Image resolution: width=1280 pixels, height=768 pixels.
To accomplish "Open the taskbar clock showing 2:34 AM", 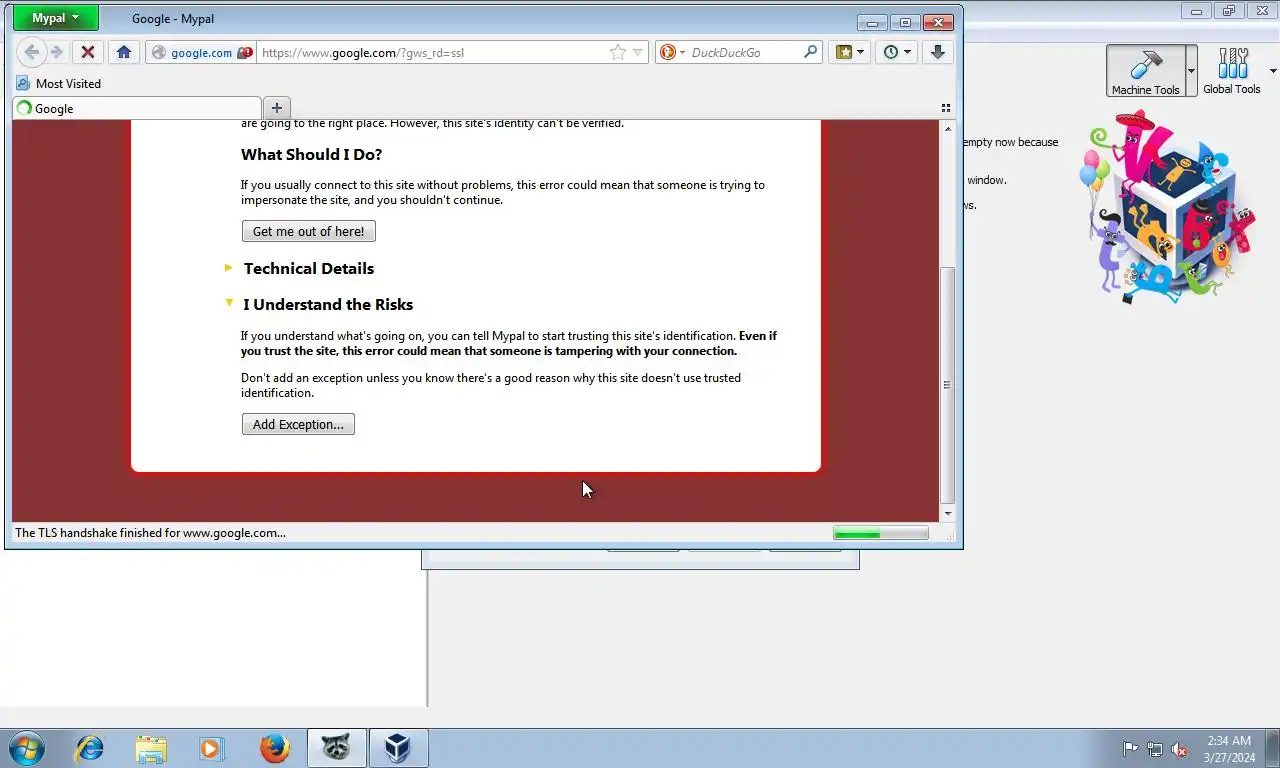I will coord(1229,749).
